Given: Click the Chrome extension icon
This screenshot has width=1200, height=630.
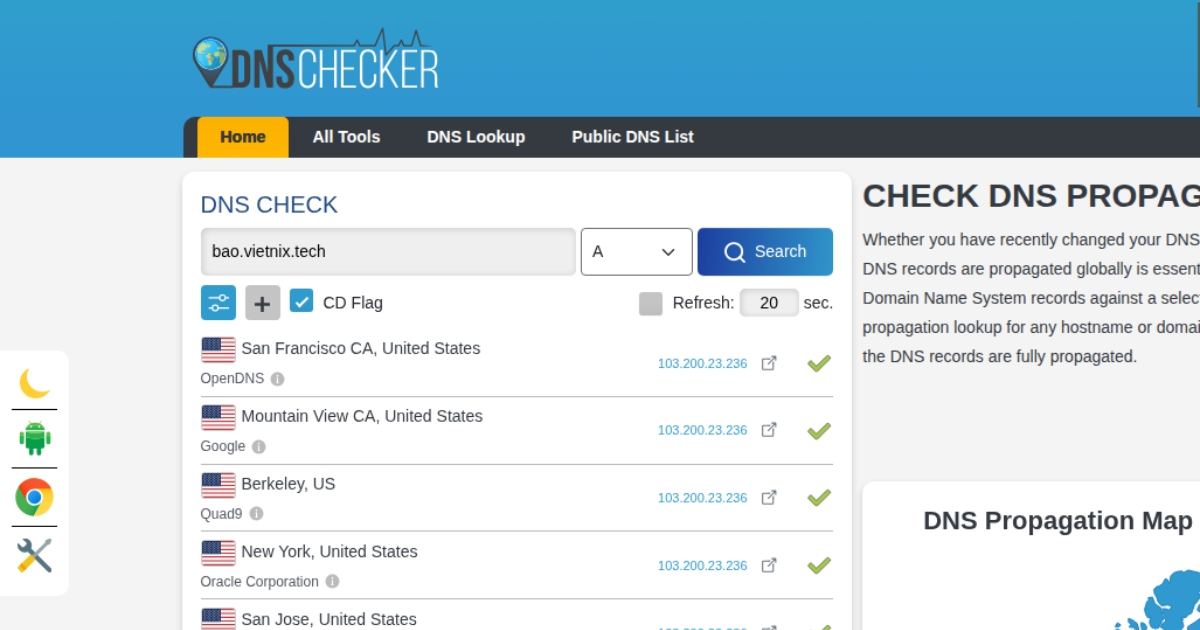Looking at the screenshot, I should 34,497.
